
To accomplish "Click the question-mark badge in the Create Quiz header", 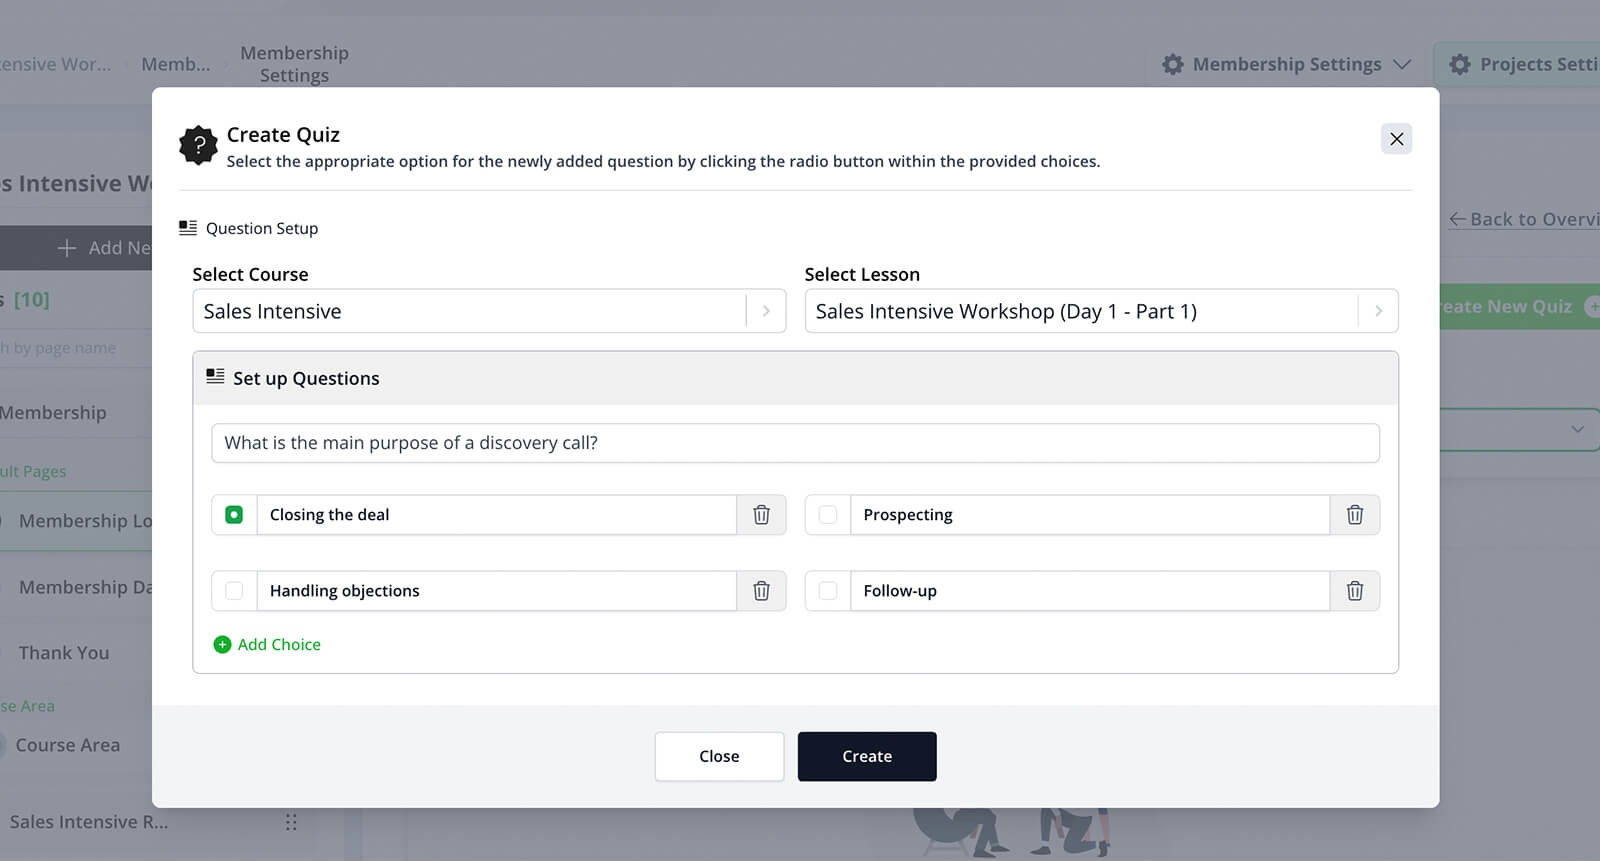I will point(198,145).
